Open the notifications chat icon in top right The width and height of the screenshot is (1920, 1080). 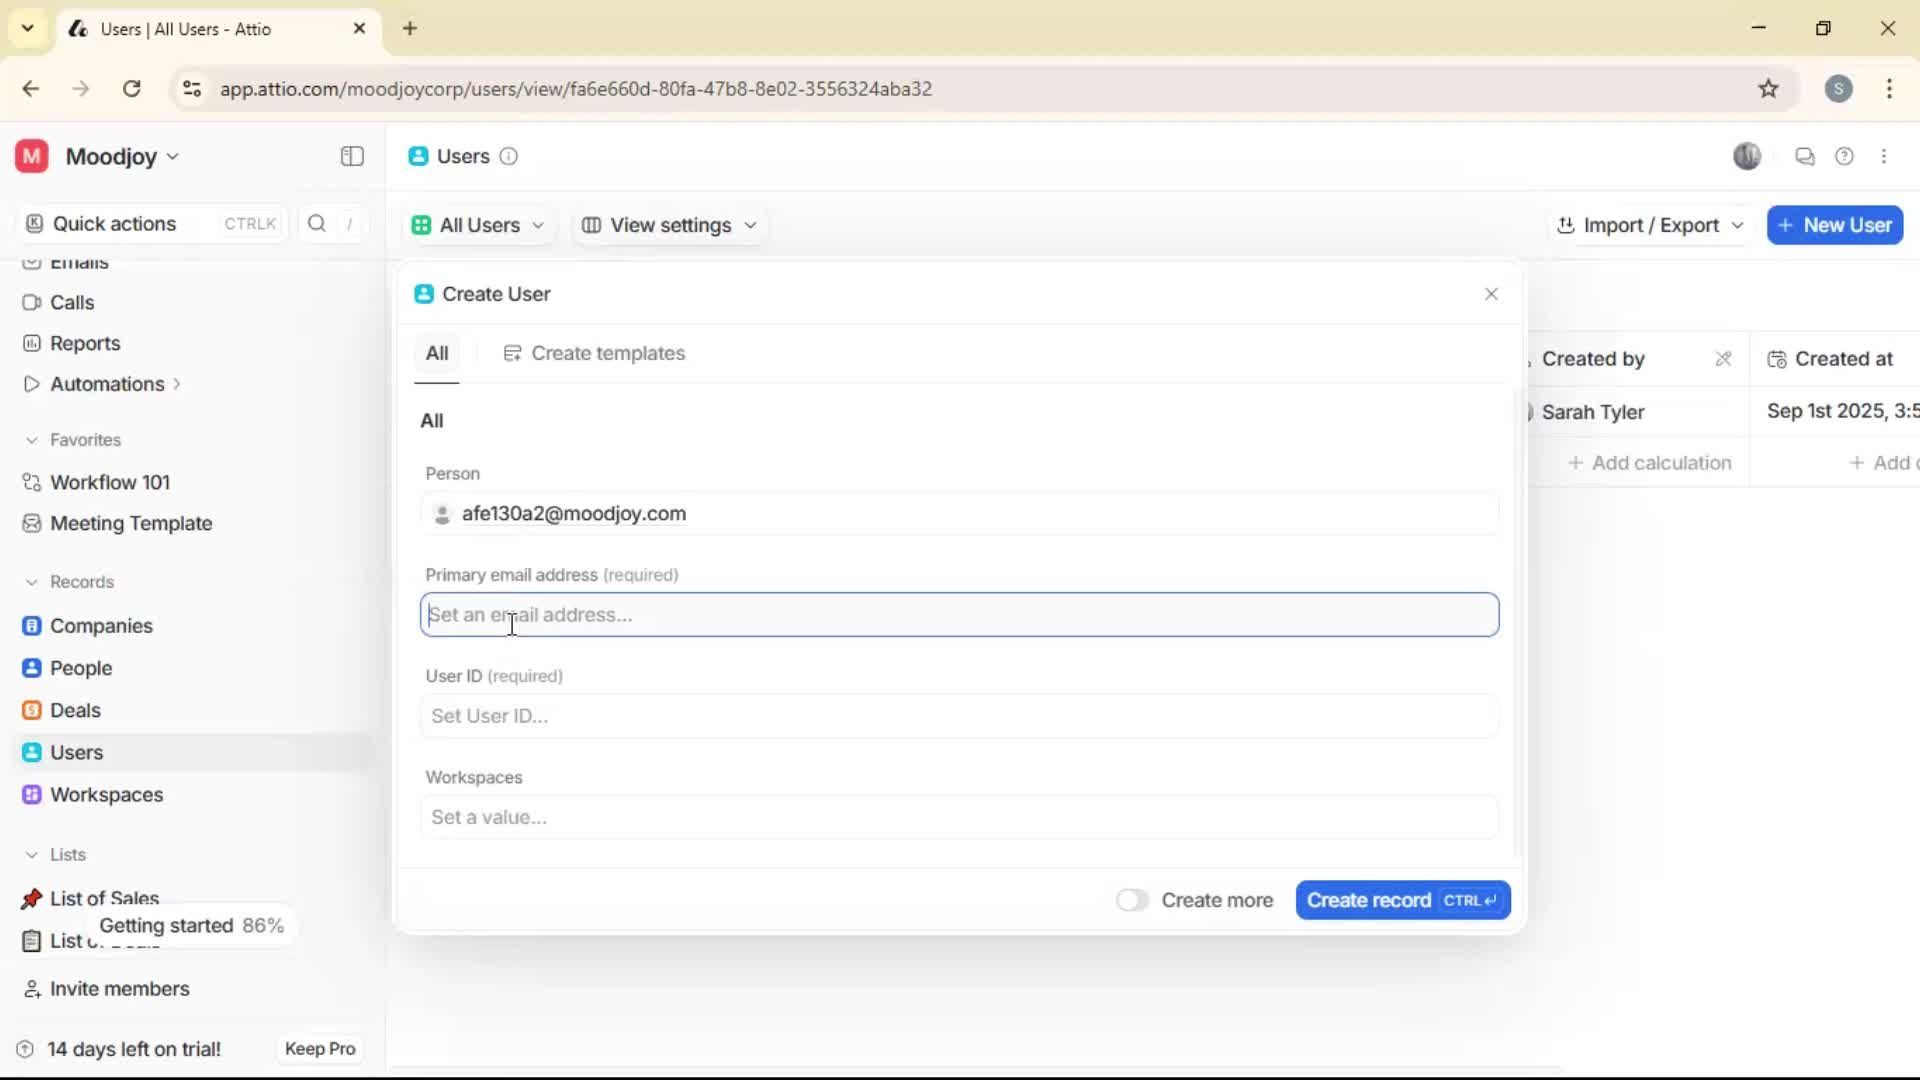(1805, 156)
